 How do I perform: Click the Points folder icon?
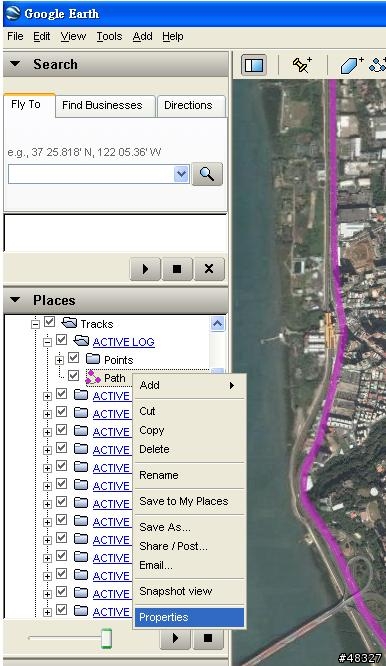(x=93, y=359)
